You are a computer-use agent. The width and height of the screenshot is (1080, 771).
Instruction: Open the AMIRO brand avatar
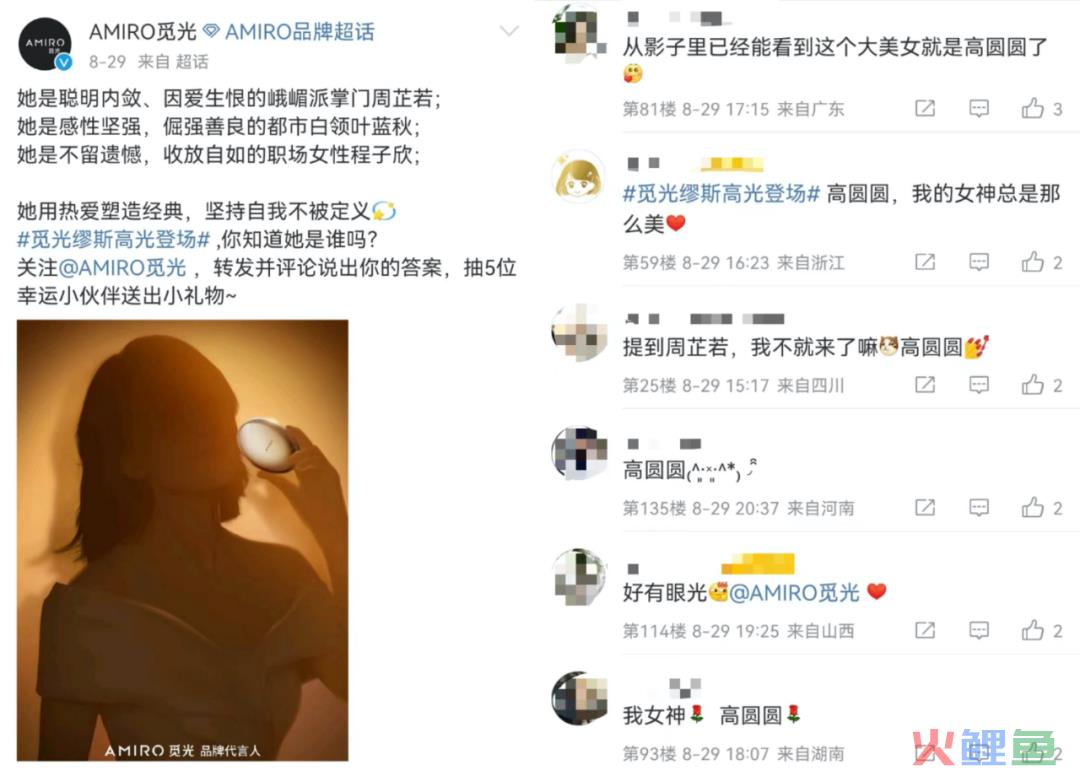45,44
